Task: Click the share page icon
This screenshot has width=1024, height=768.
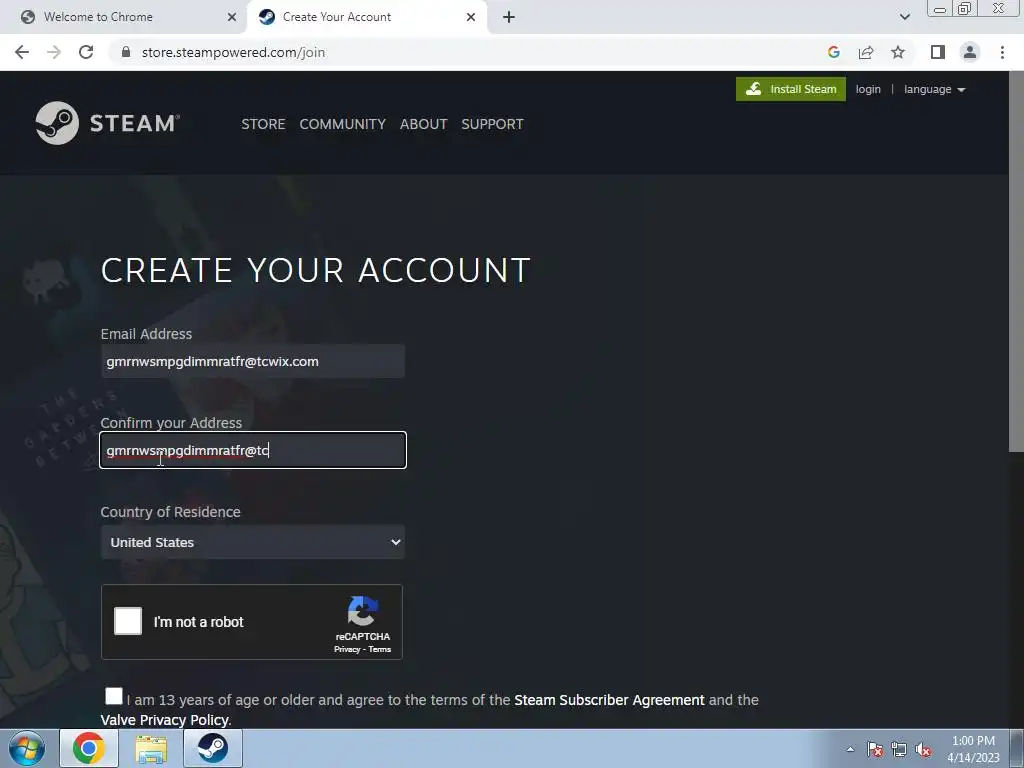Action: [x=866, y=52]
